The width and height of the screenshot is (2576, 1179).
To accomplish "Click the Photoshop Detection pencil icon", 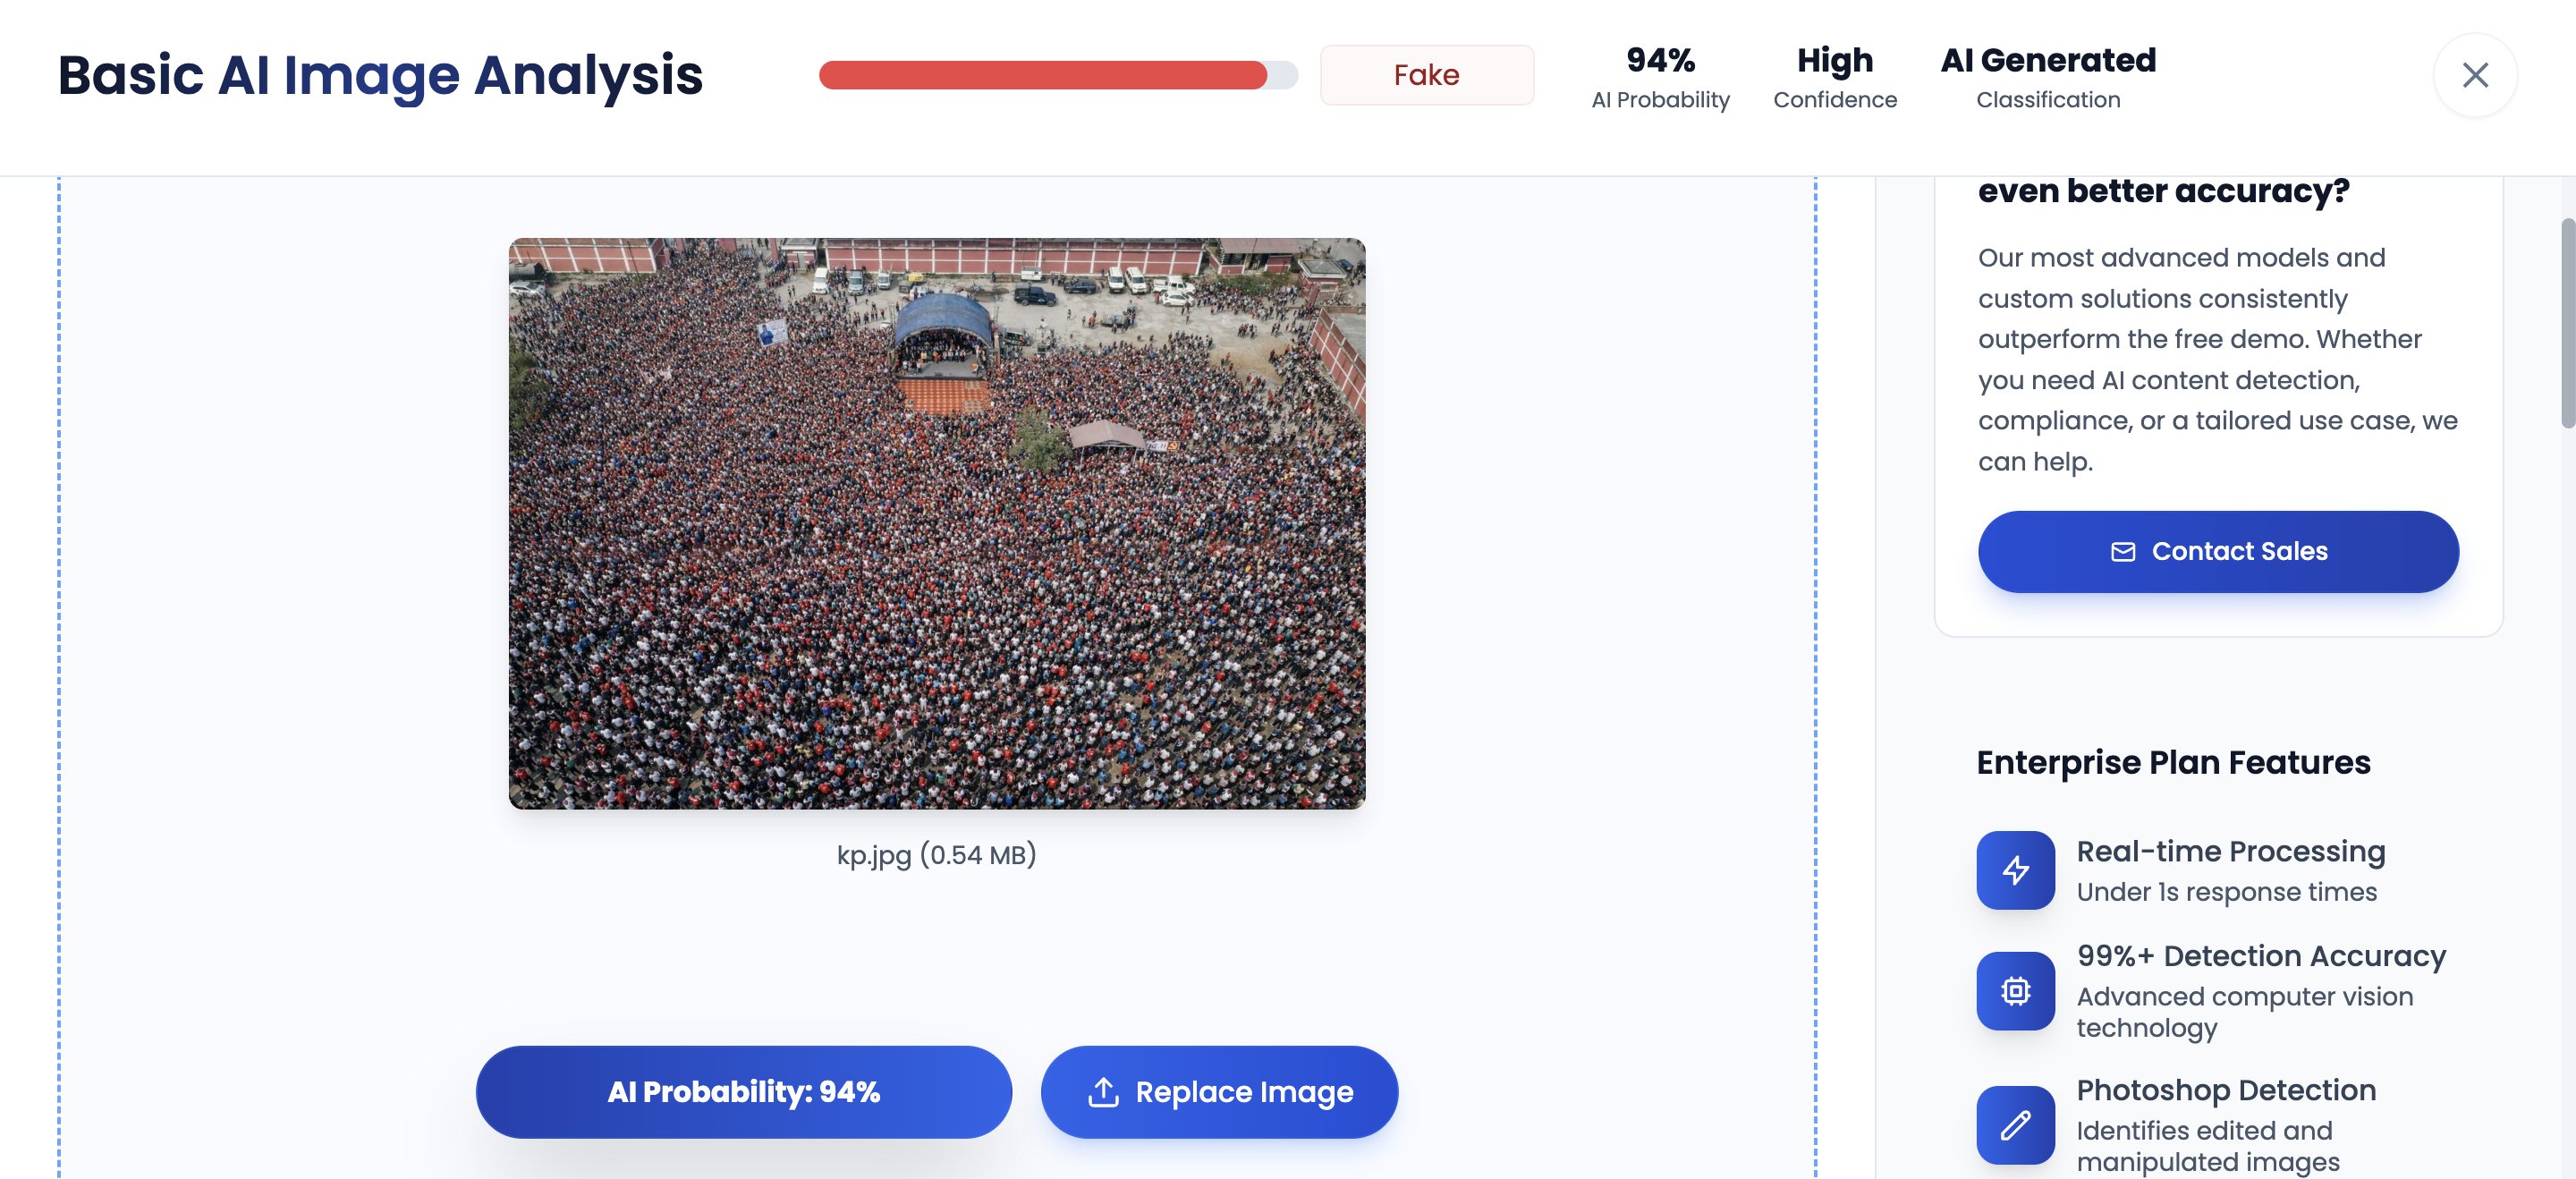I will pos(2015,1124).
